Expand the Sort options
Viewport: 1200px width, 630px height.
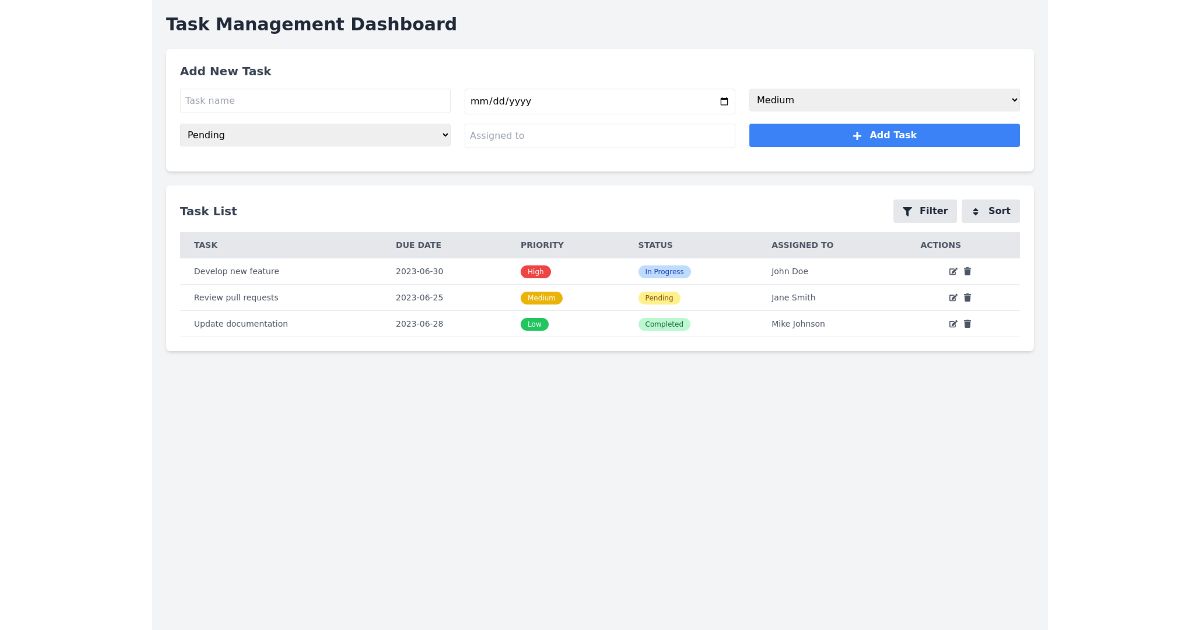pos(990,211)
